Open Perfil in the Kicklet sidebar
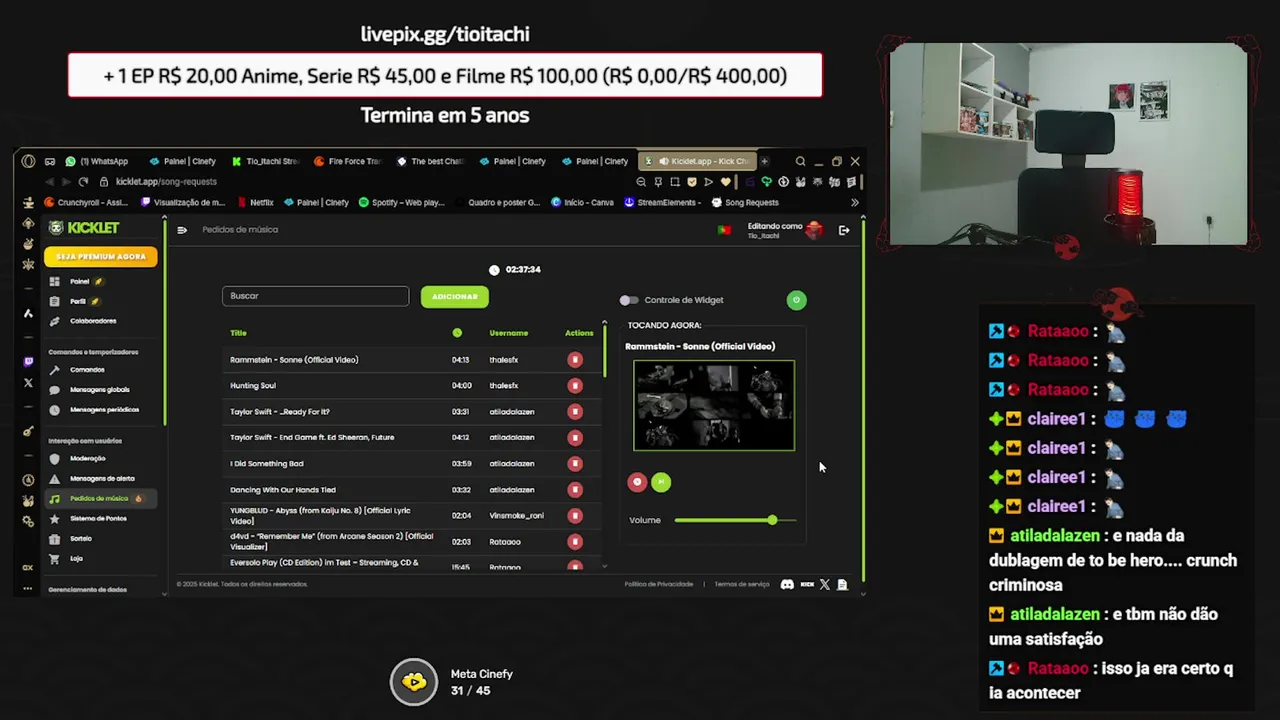The width and height of the screenshot is (1280, 720). point(78,301)
